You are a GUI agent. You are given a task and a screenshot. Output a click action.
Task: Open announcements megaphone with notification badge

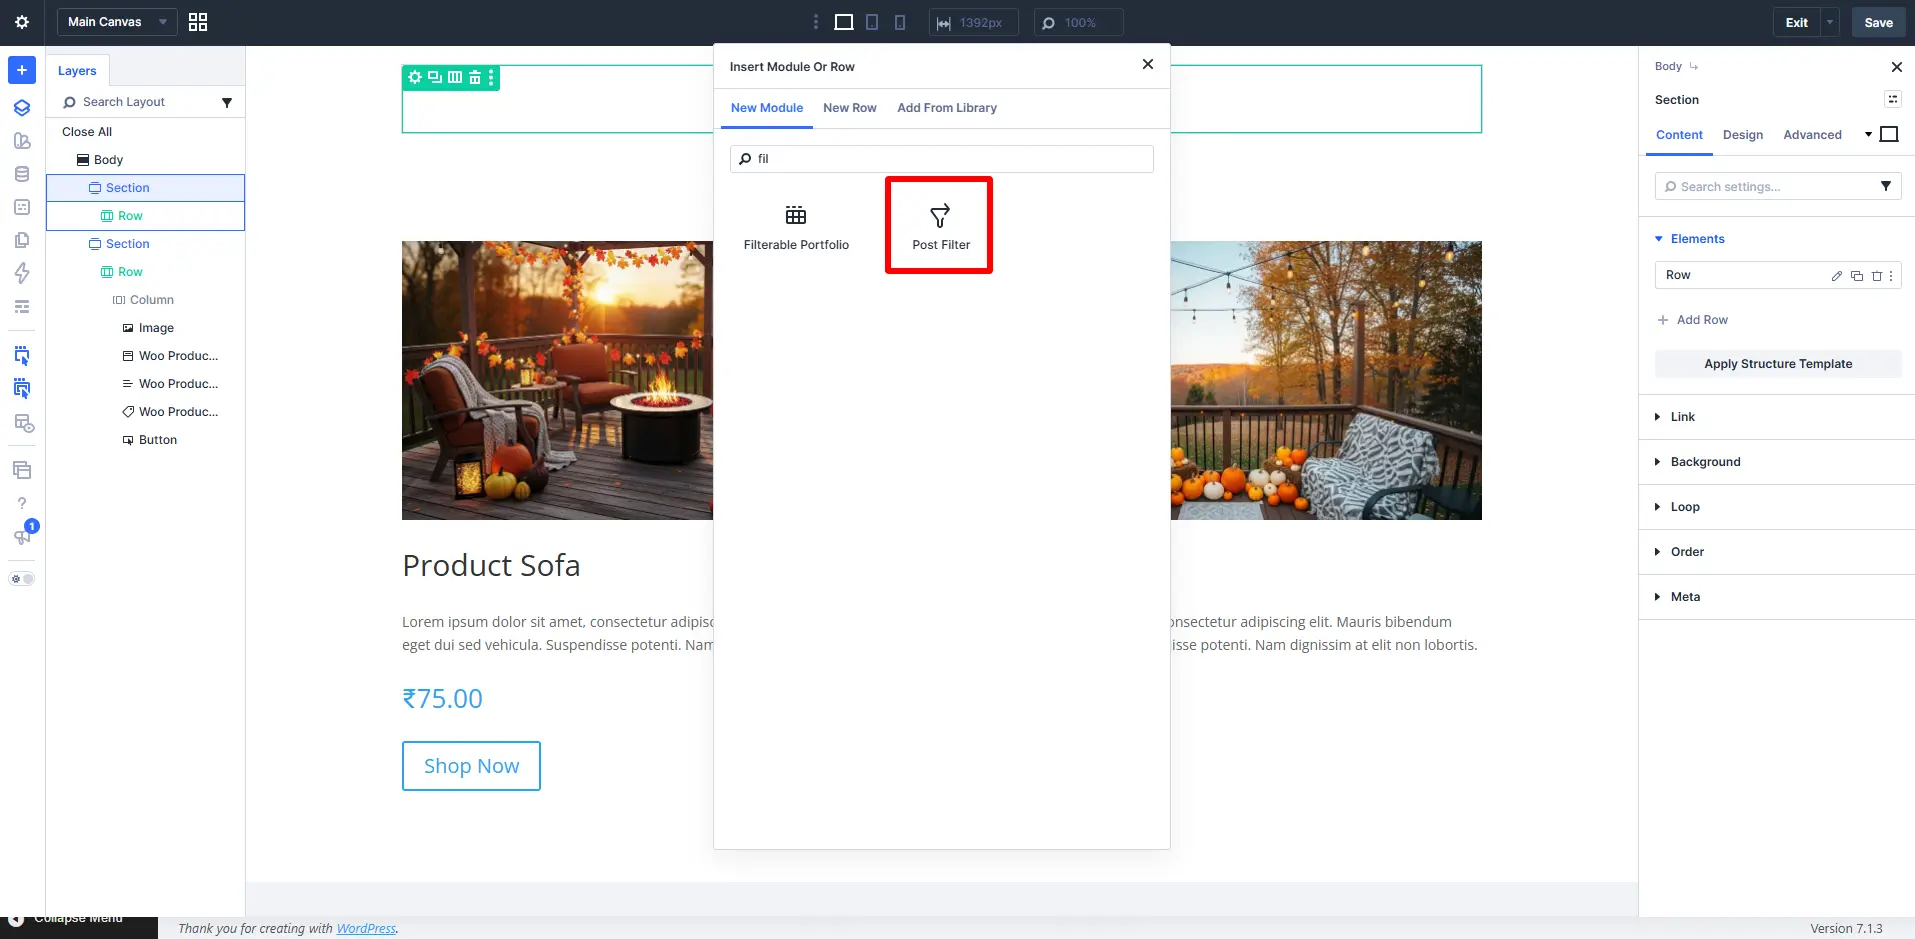coord(22,535)
